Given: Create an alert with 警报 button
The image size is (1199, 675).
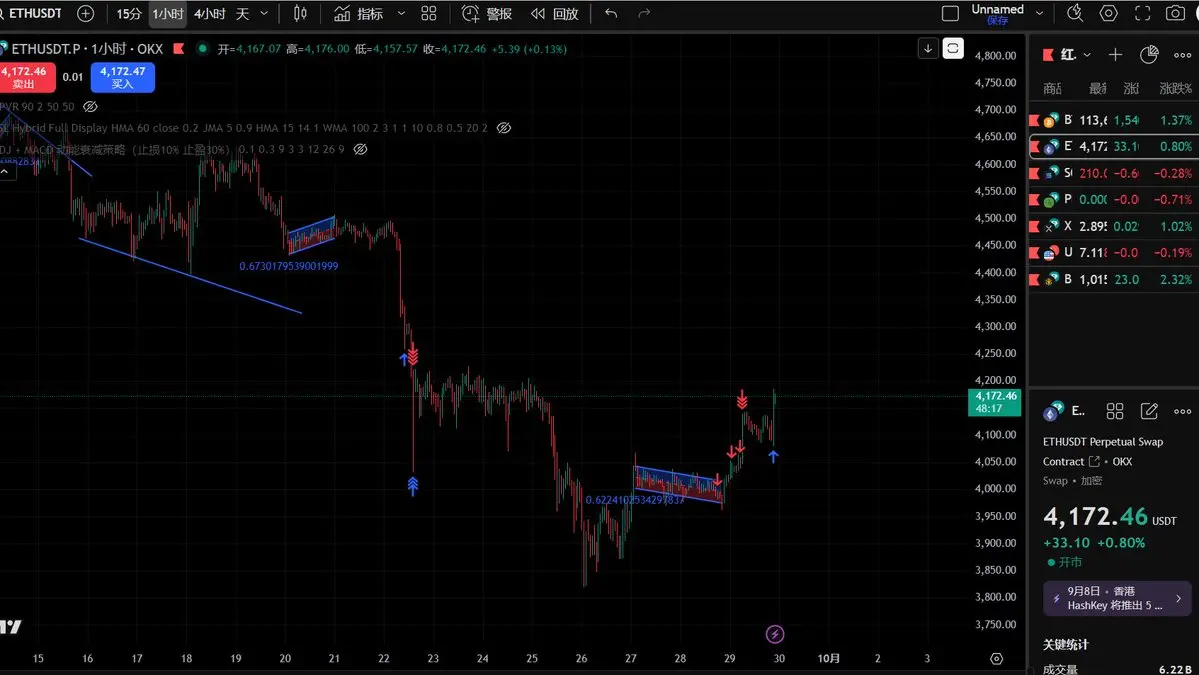Looking at the screenshot, I should tap(487, 14).
